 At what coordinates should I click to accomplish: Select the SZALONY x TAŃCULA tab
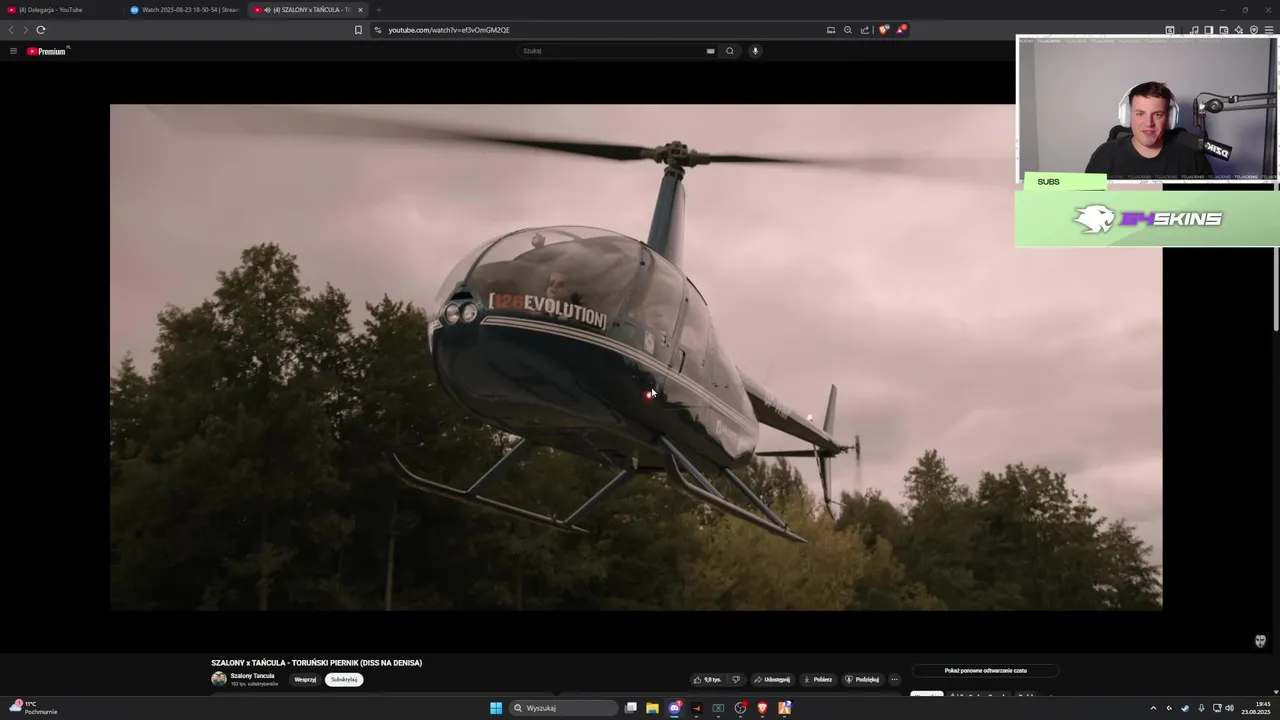pyautogui.click(x=310, y=10)
